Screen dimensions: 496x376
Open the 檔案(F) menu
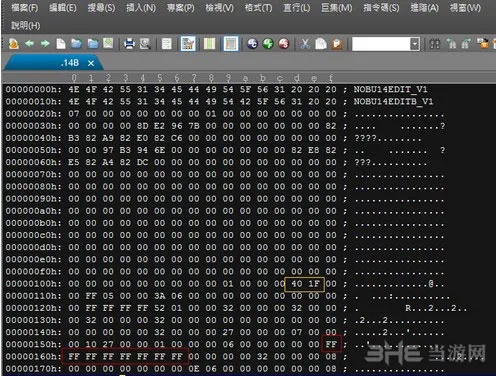tap(24, 8)
